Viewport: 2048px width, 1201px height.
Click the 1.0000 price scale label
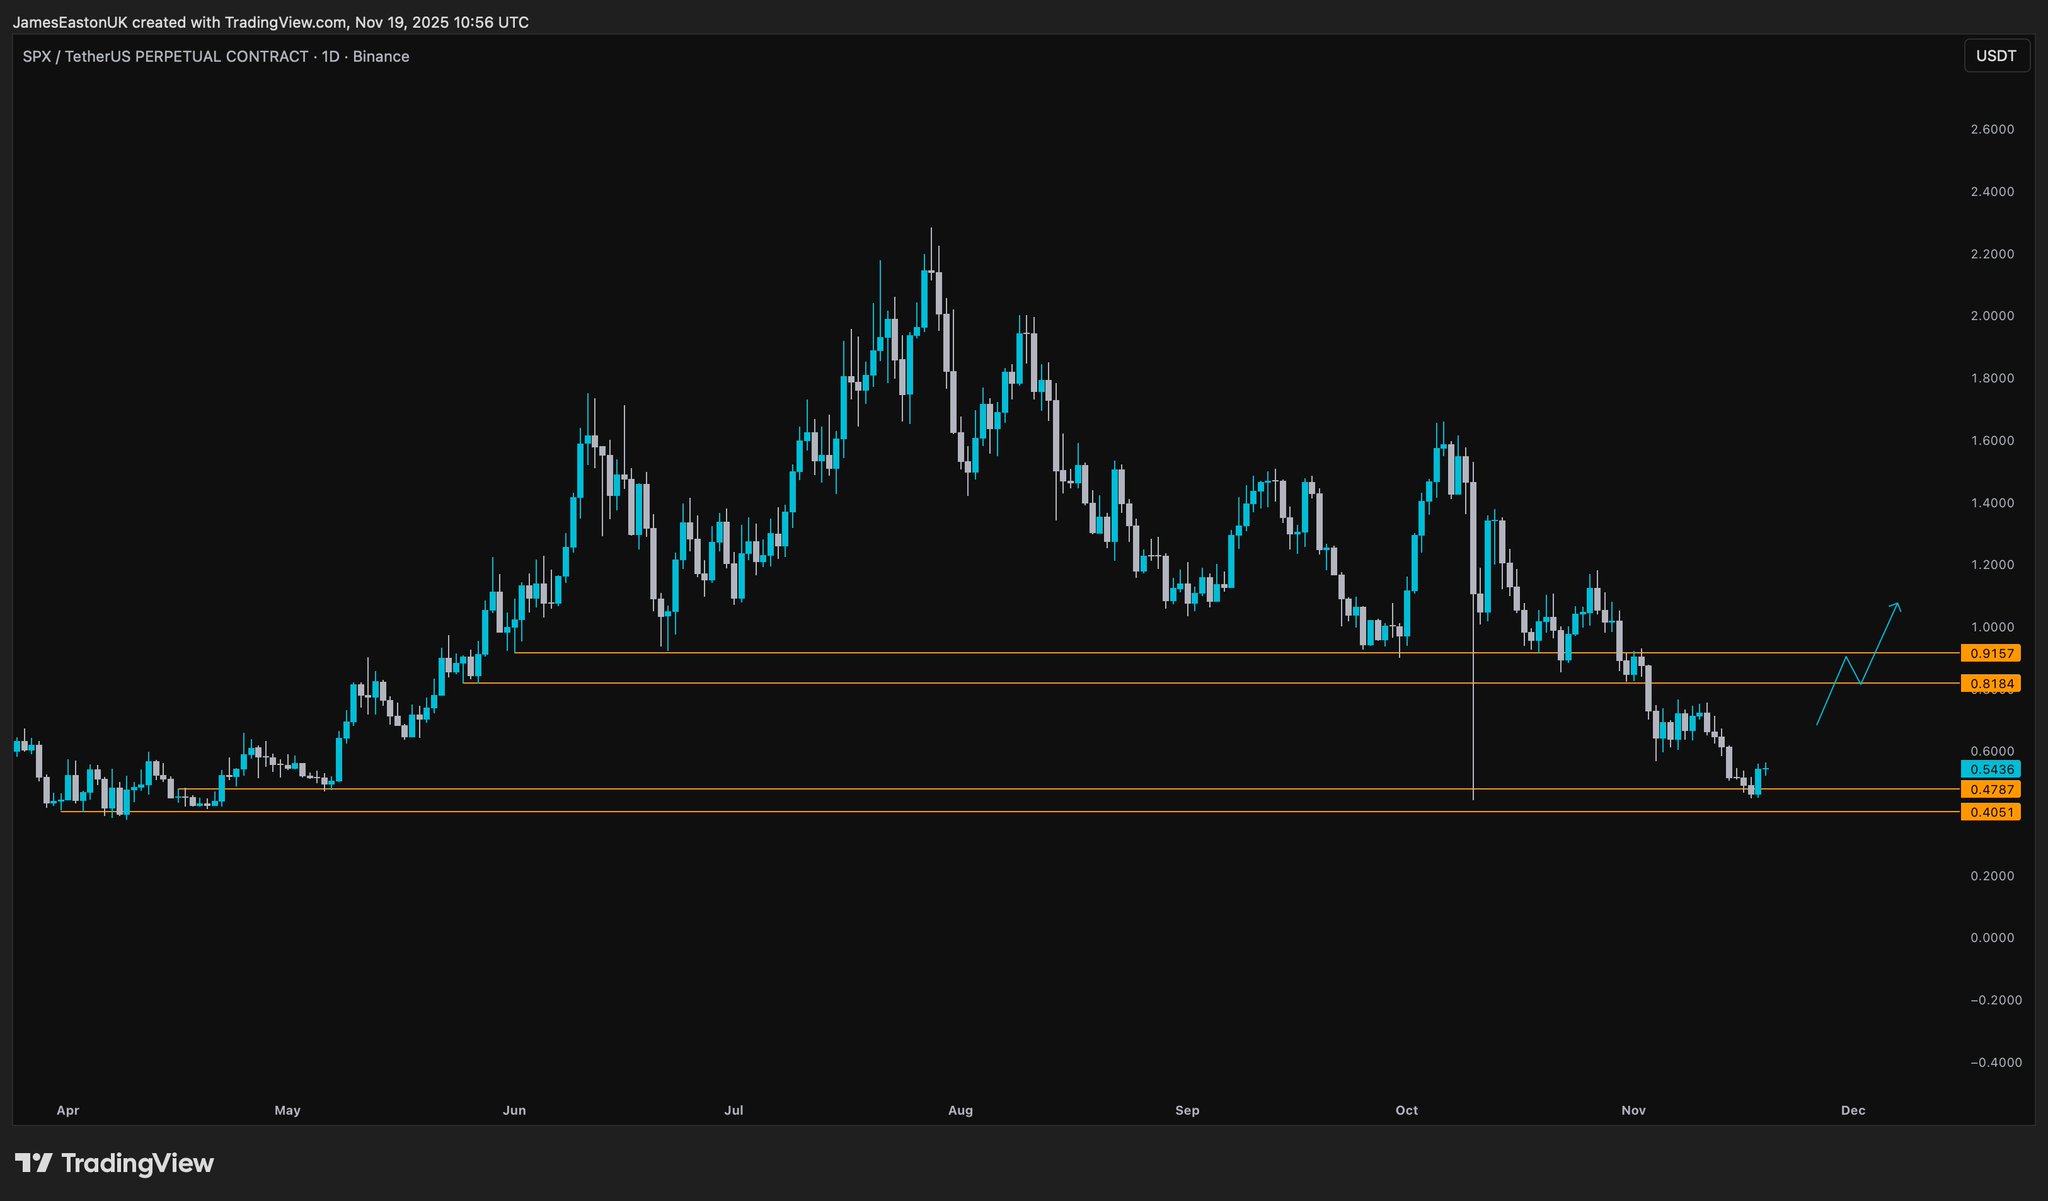1992,627
